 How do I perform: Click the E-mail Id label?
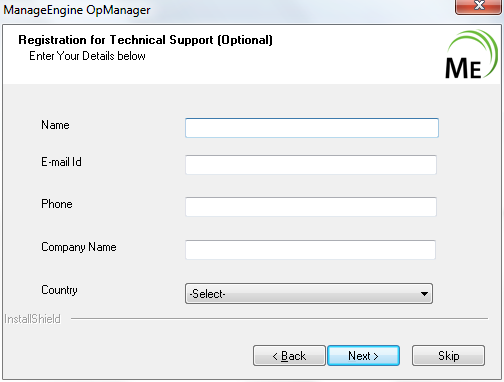pyautogui.click(x=61, y=162)
